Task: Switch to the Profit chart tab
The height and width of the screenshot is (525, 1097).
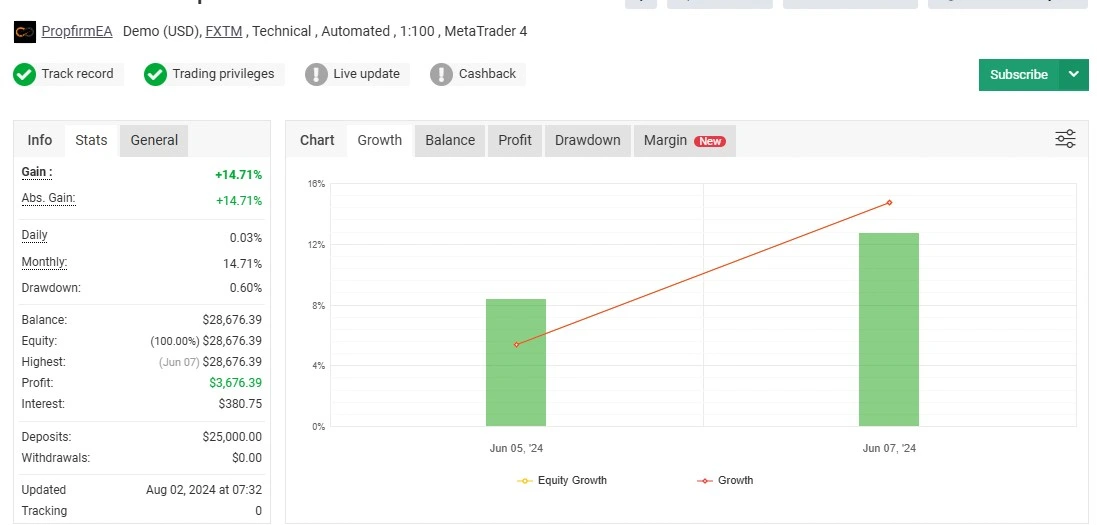Action: click(x=515, y=140)
